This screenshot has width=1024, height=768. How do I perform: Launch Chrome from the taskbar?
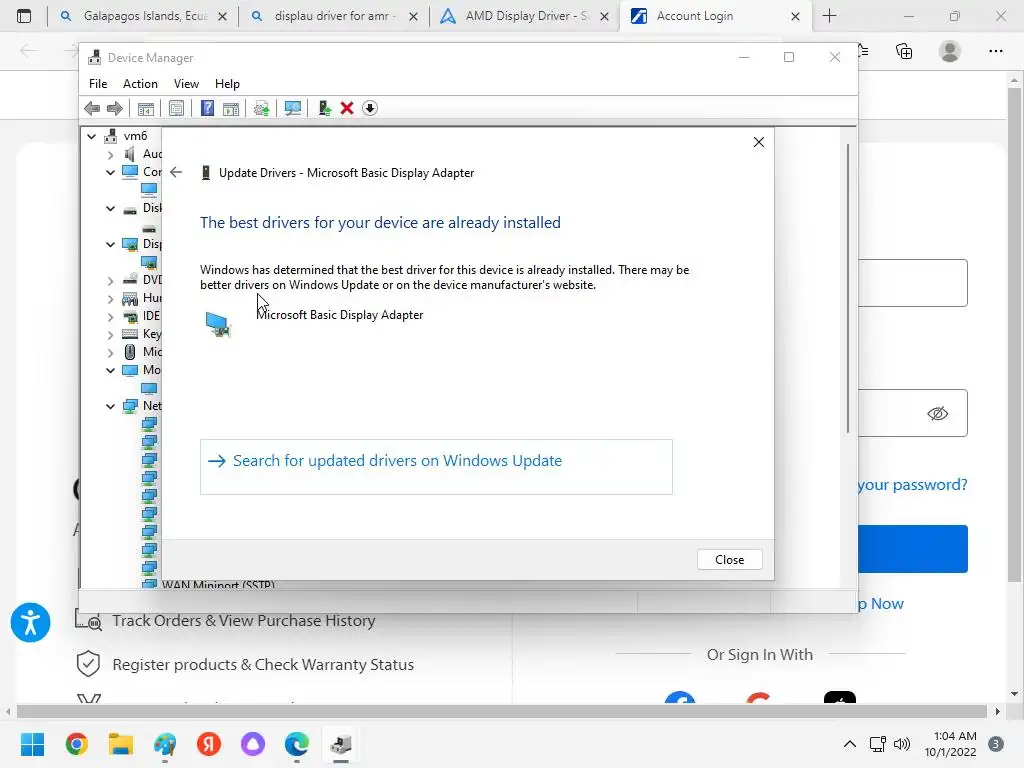(x=76, y=744)
